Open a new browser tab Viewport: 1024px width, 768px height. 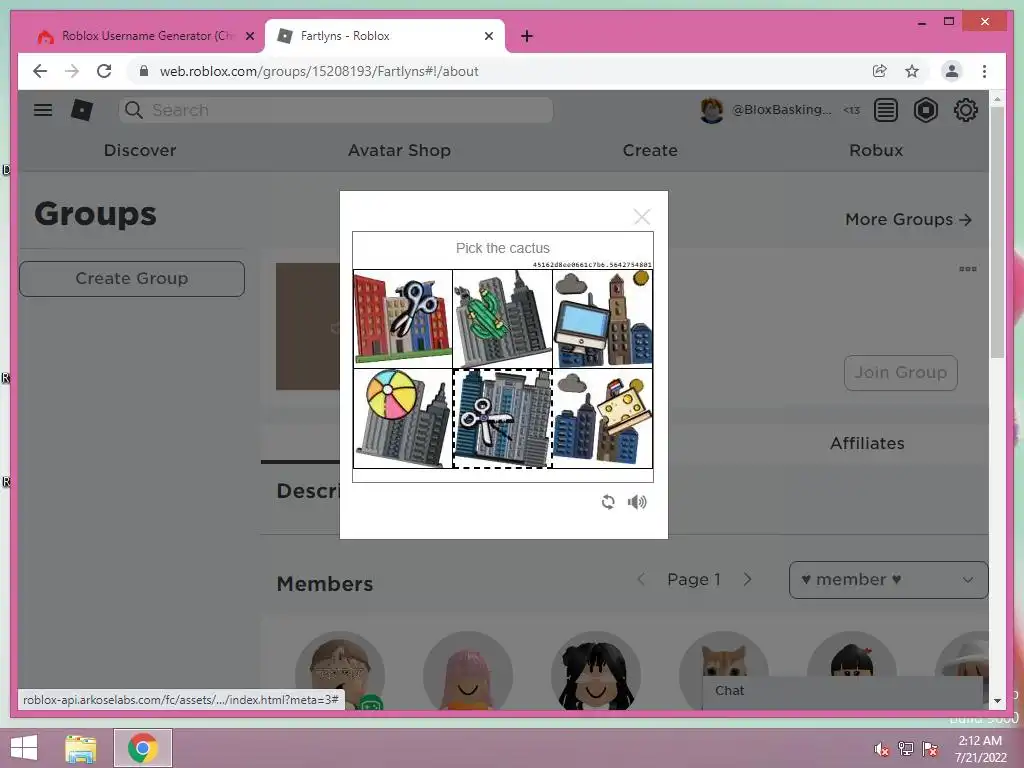point(527,36)
